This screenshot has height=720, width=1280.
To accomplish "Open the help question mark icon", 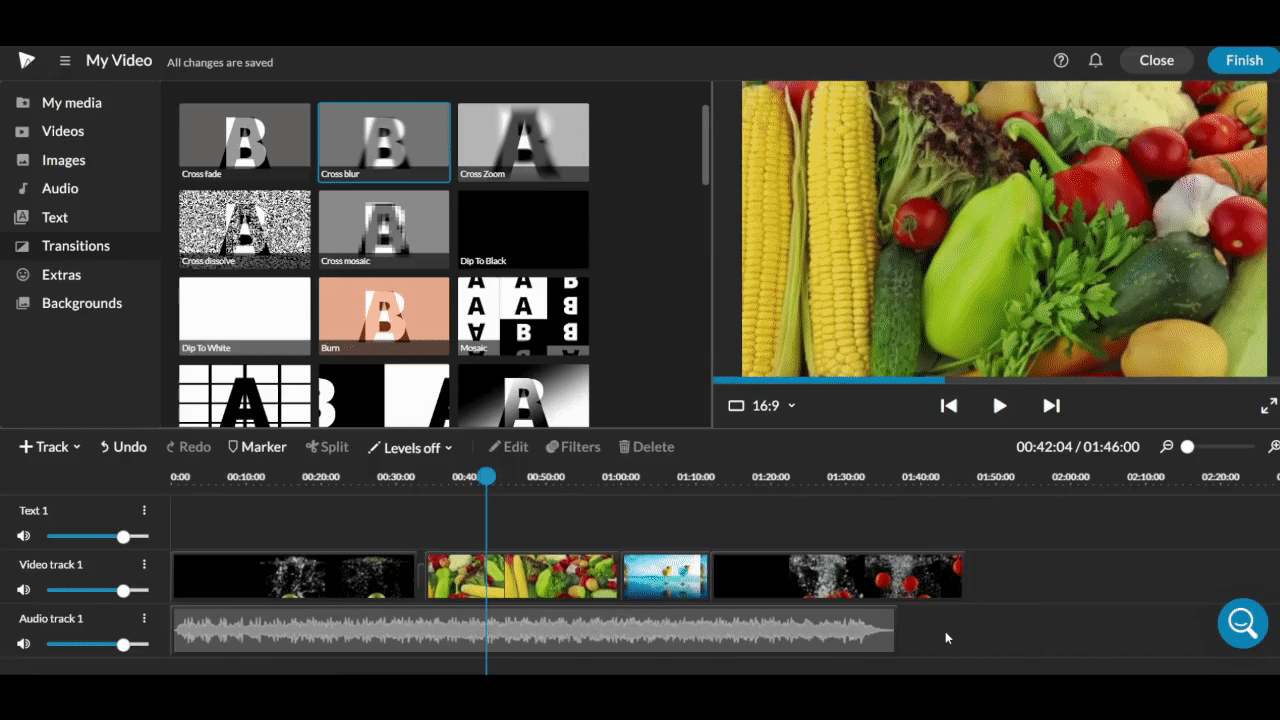I will [x=1061, y=61].
